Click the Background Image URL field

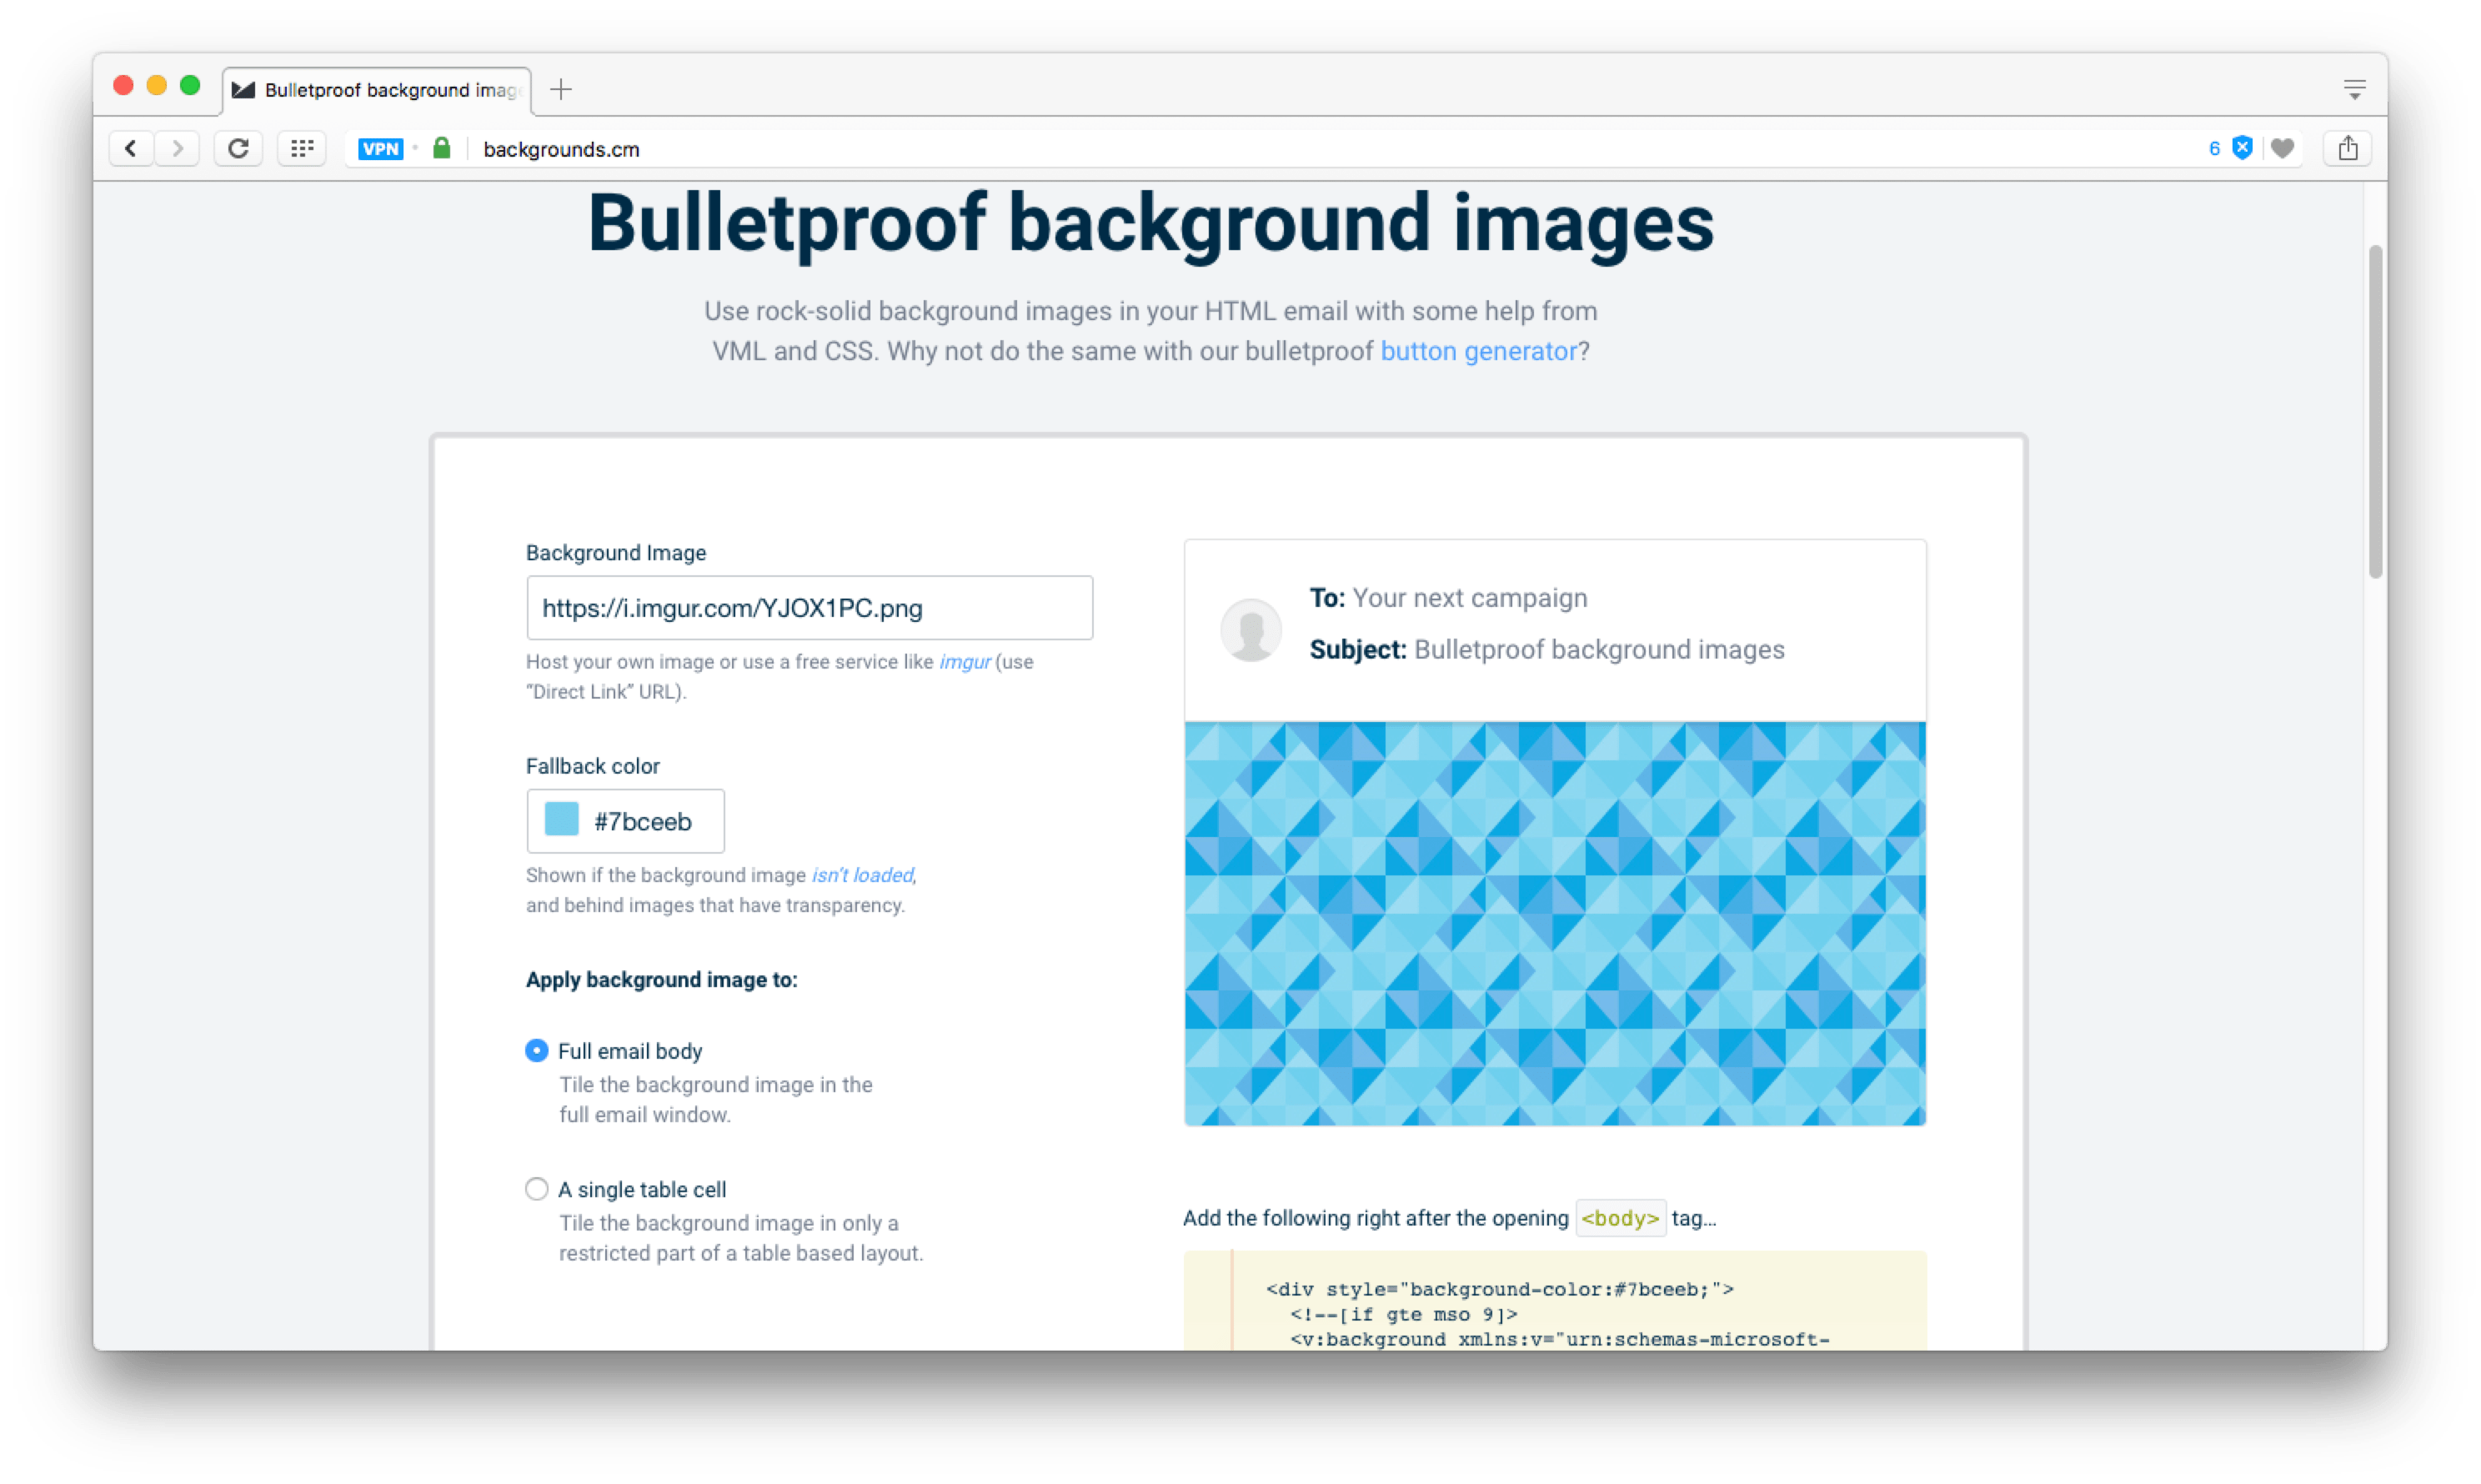[x=809, y=608]
